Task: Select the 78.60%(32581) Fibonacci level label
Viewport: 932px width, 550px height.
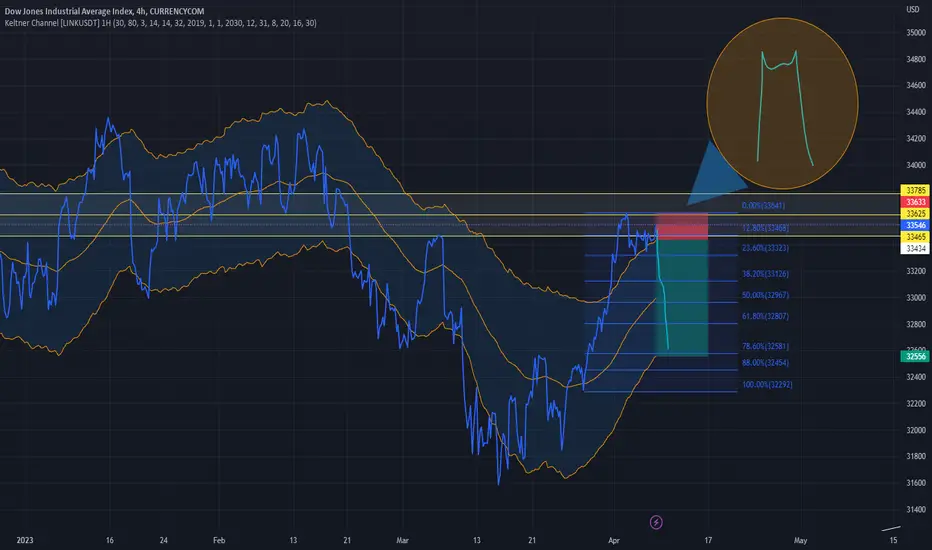Action: click(x=766, y=346)
